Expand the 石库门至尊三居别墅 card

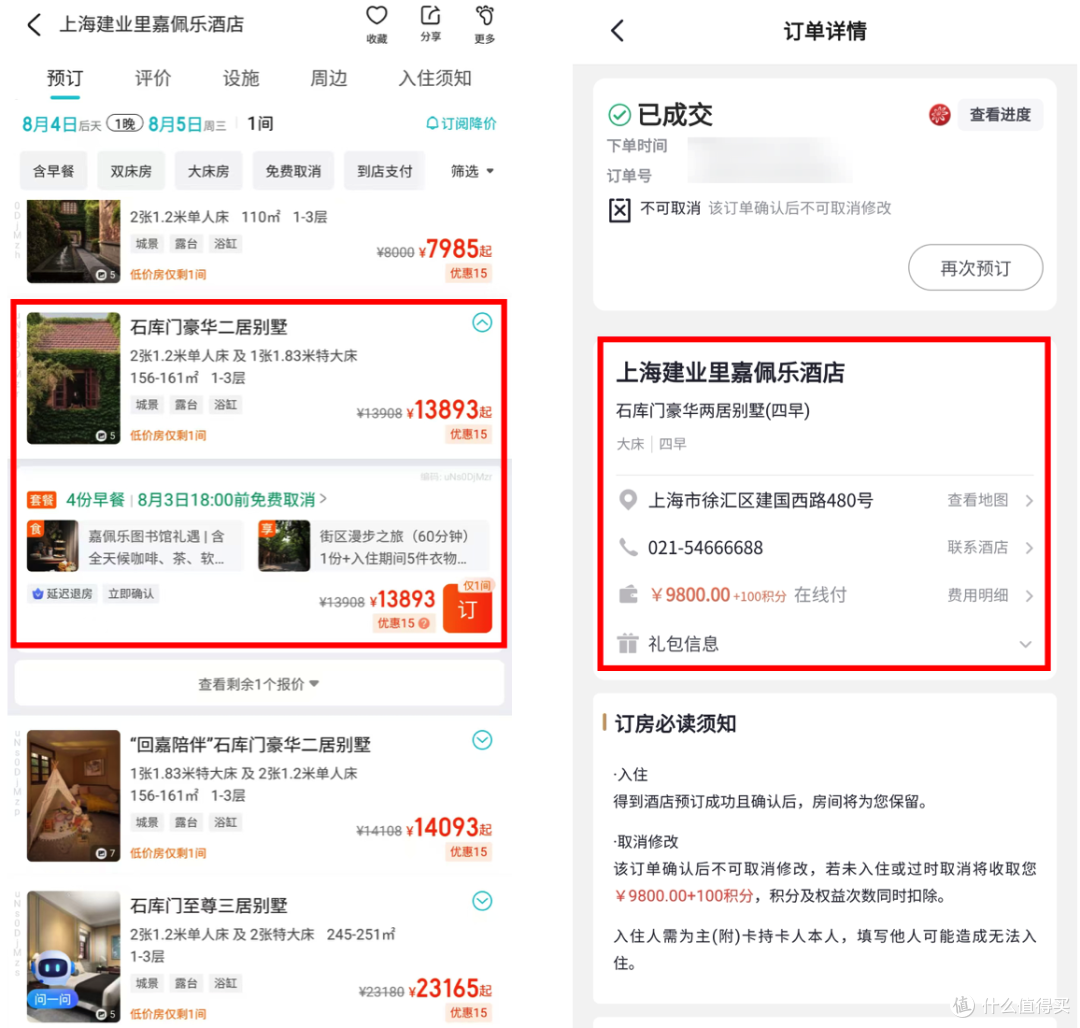[482, 901]
